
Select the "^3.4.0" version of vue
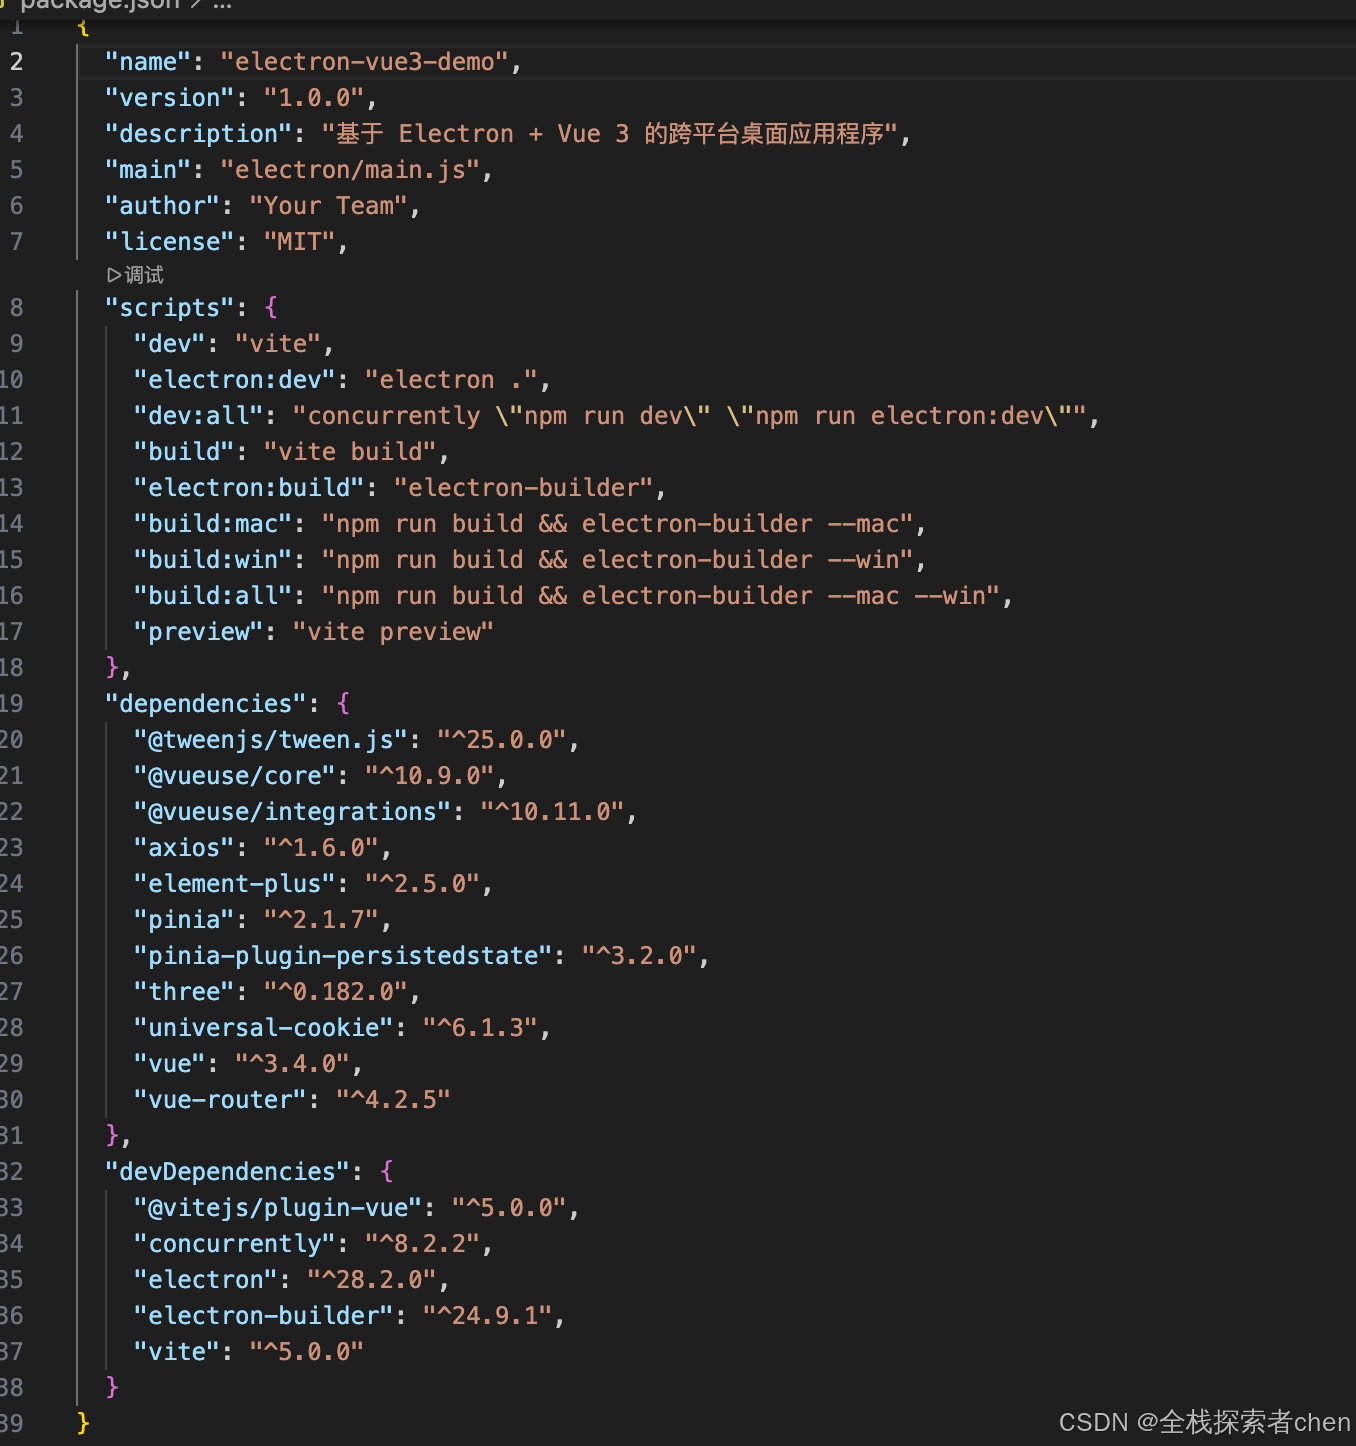pyautogui.click(x=292, y=1064)
